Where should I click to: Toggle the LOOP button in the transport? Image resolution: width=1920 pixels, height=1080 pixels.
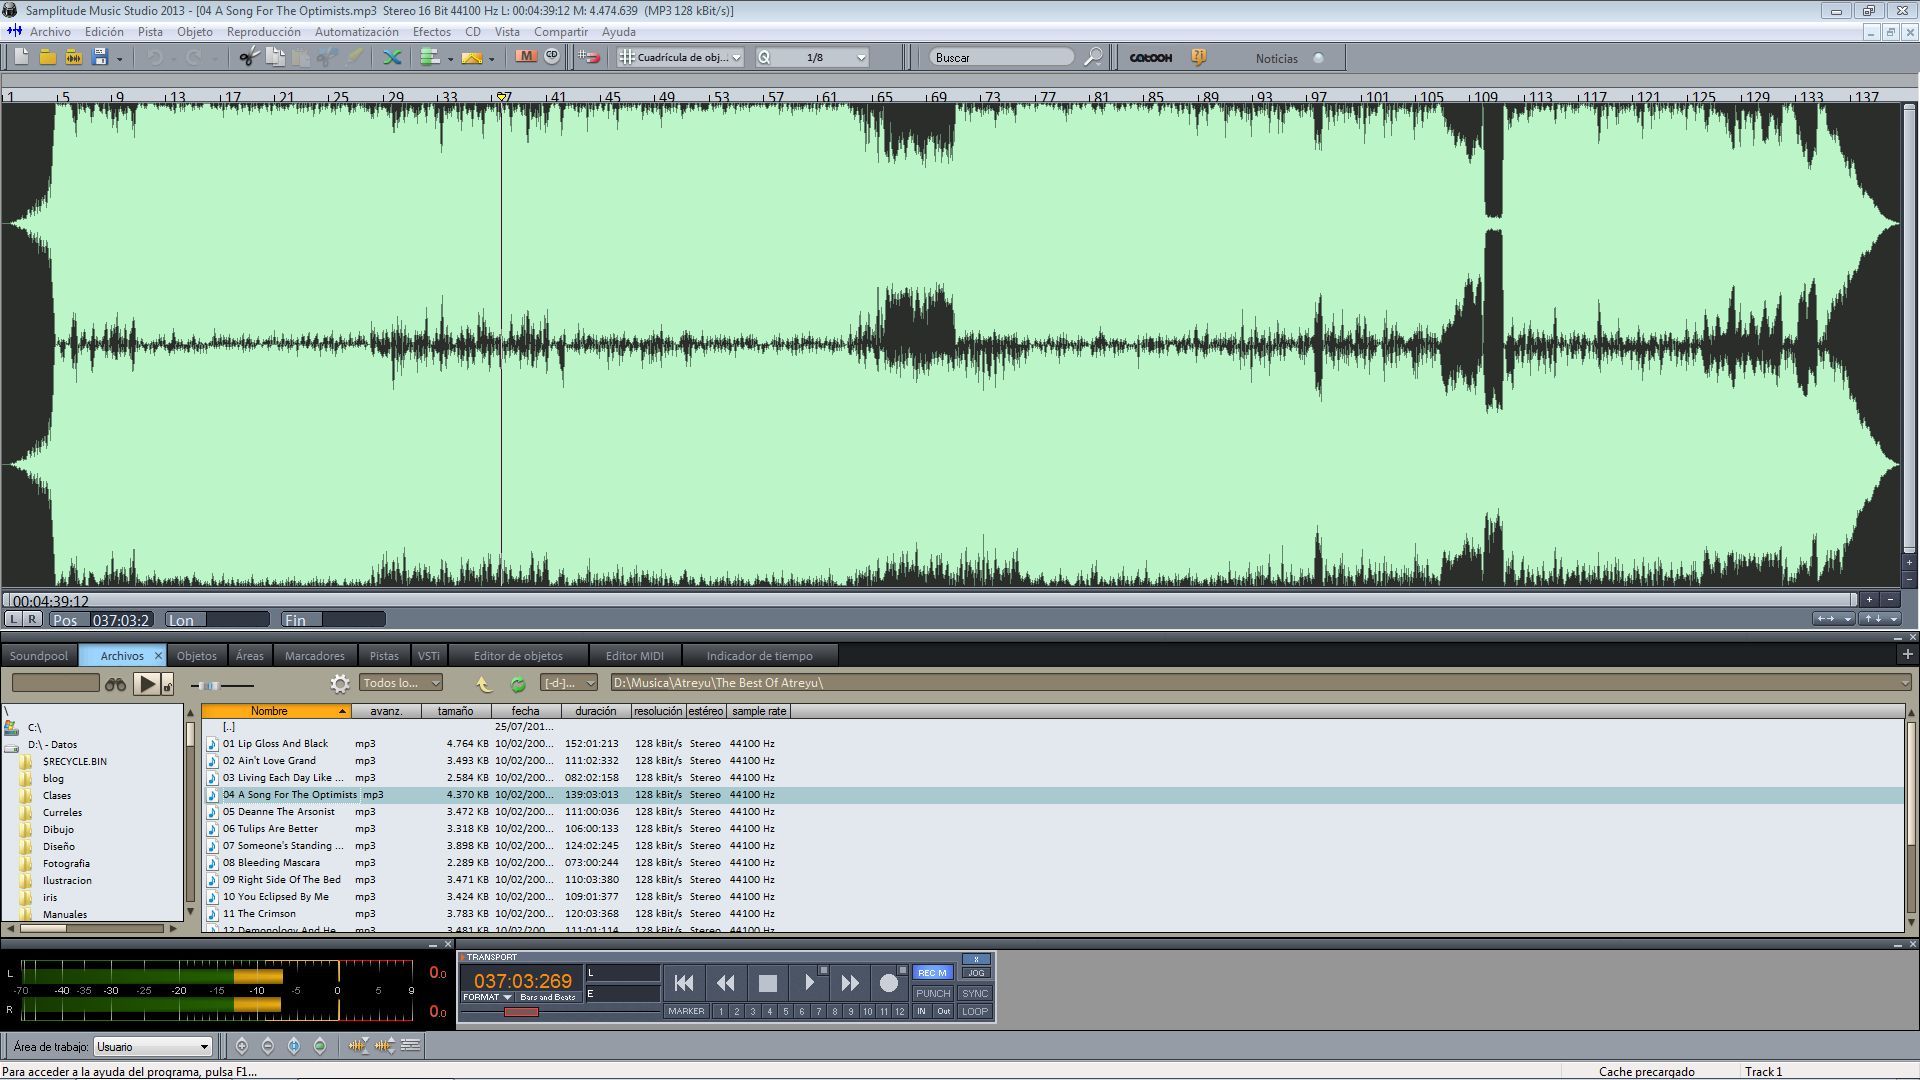coord(974,1011)
